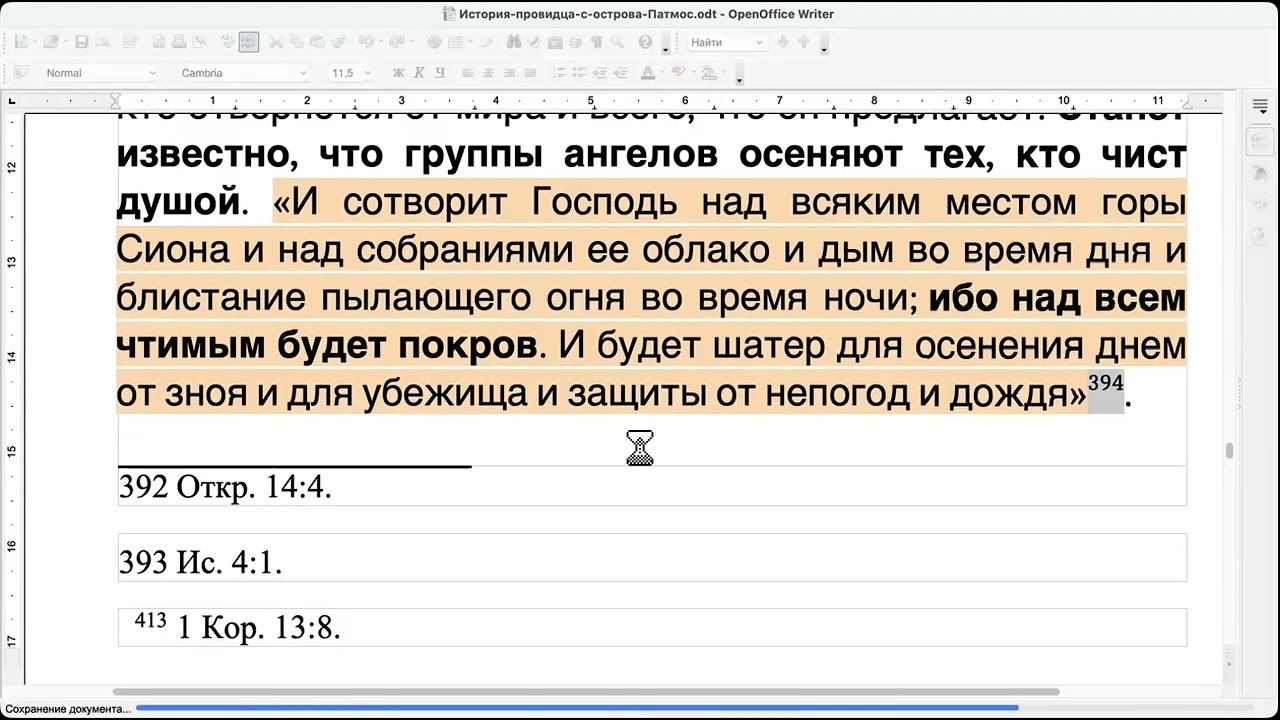
Task: Click the Zoom magnifier icon
Action: pos(617,42)
